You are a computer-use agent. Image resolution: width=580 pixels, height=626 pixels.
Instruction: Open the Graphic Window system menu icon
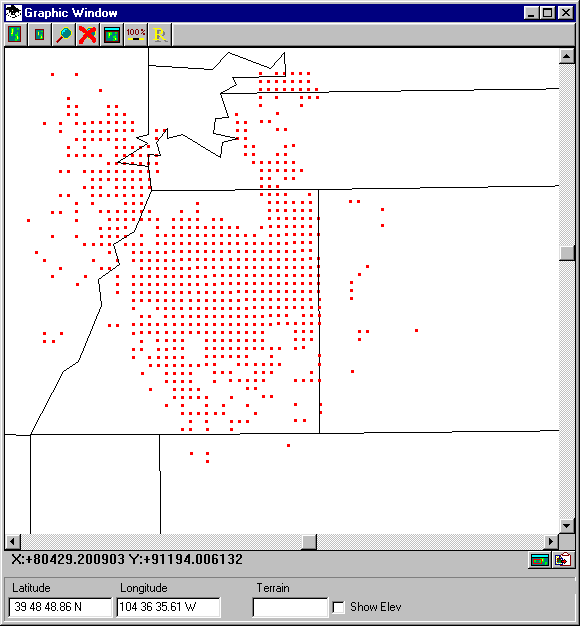pos(14,13)
